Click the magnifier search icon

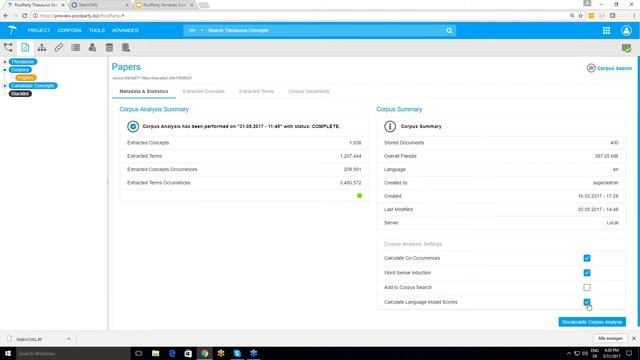[449, 31]
